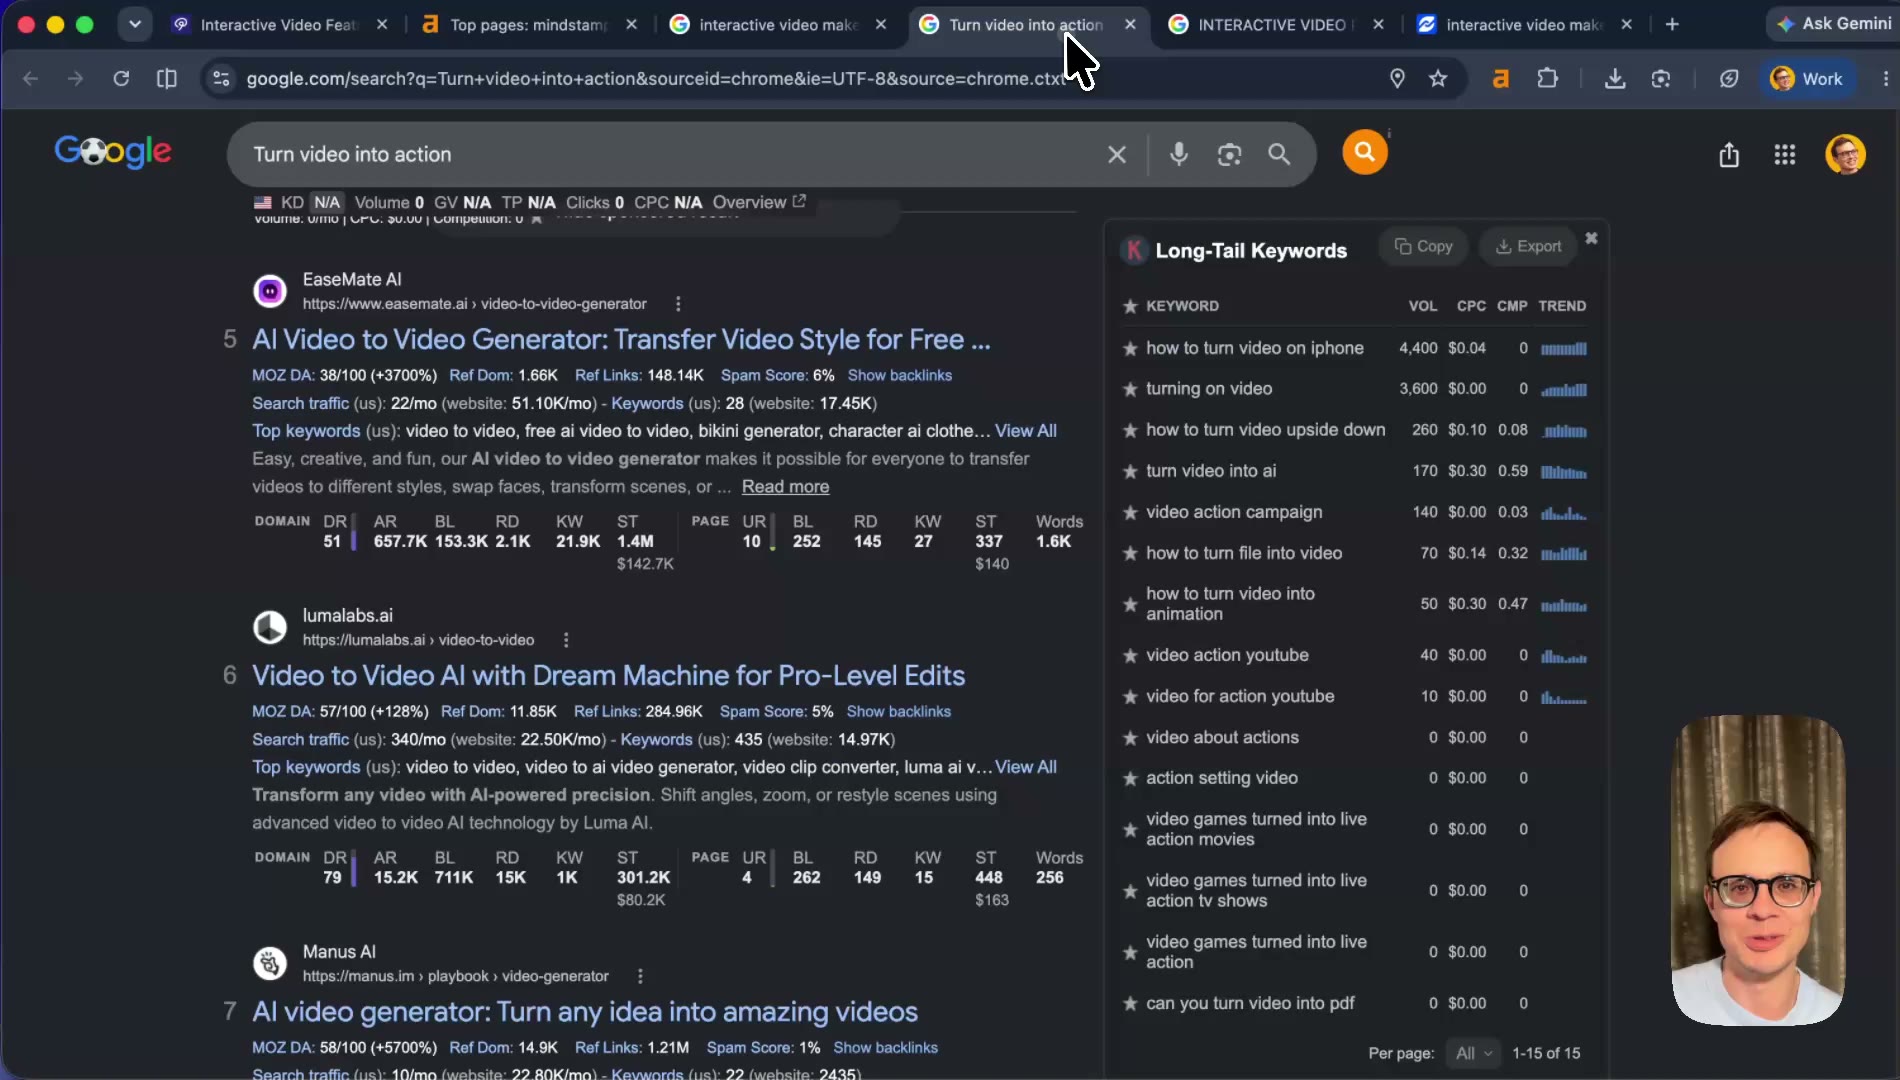View All top keywords for lumalabs.ai

[x=1026, y=767]
